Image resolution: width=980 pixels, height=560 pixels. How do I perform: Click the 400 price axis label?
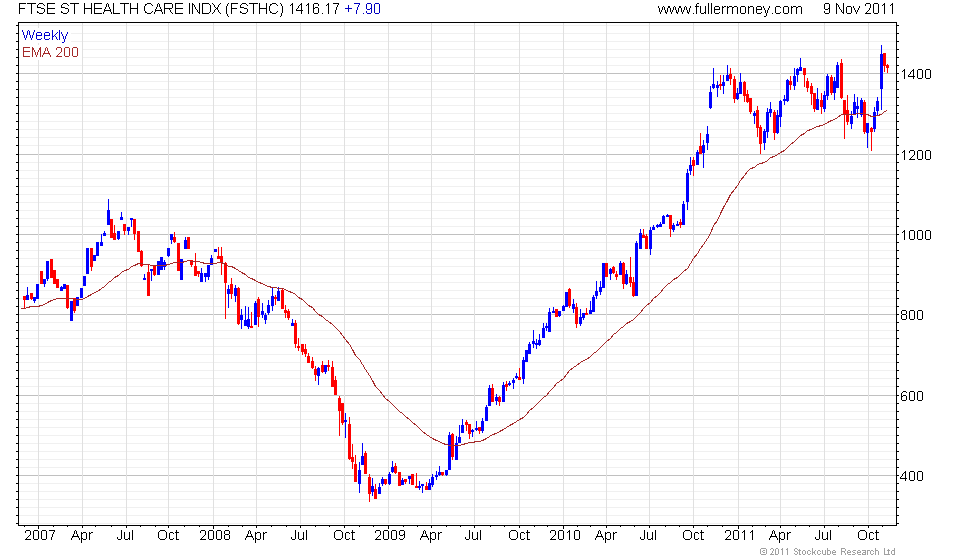pyautogui.click(x=912, y=476)
